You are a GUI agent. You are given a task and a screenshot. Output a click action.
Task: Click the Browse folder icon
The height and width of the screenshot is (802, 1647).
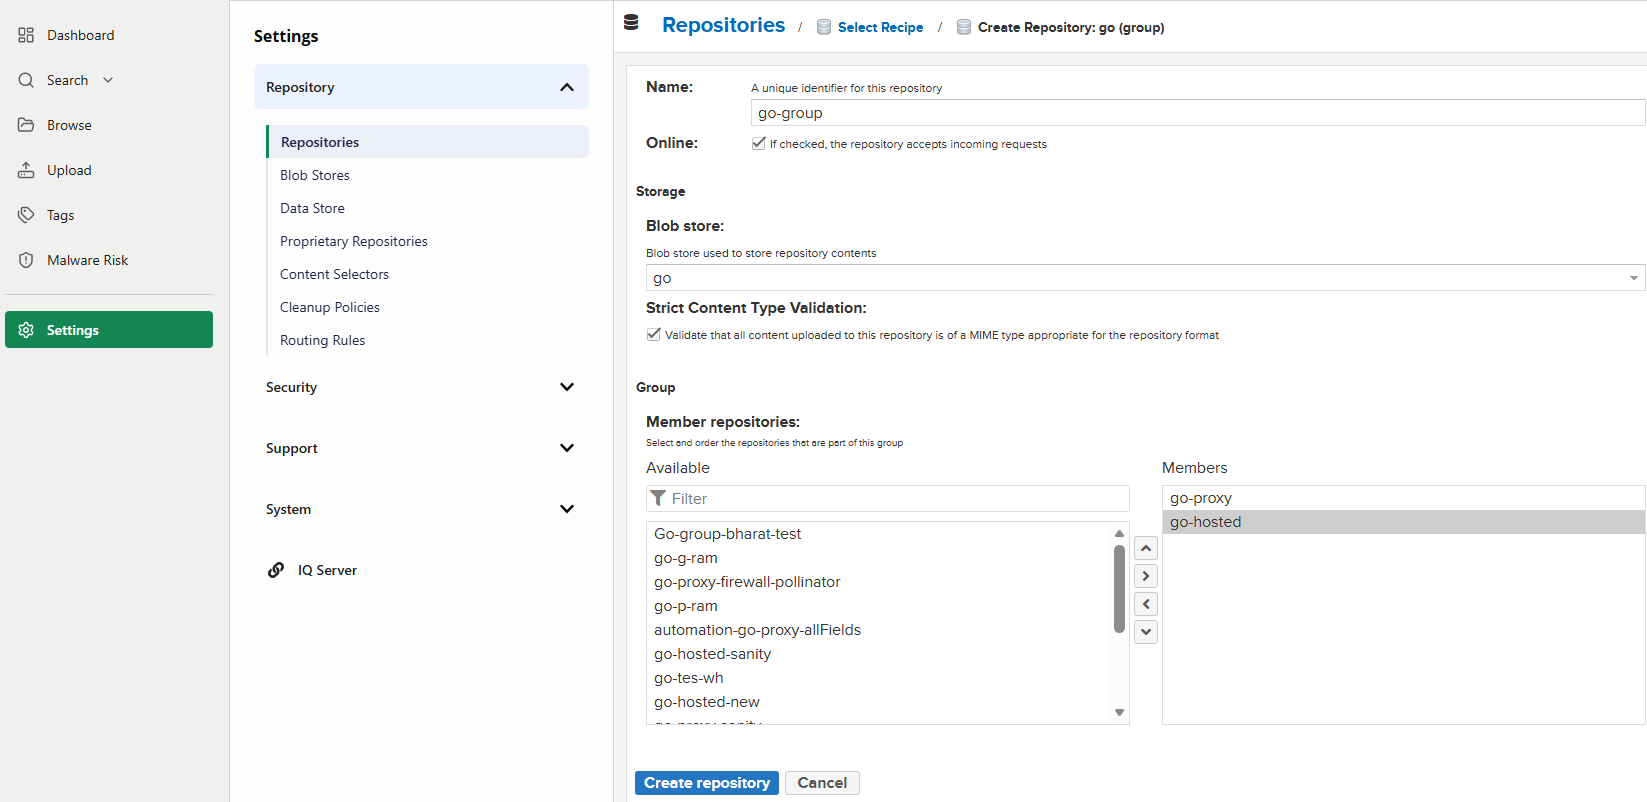pyautogui.click(x=26, y=125)
